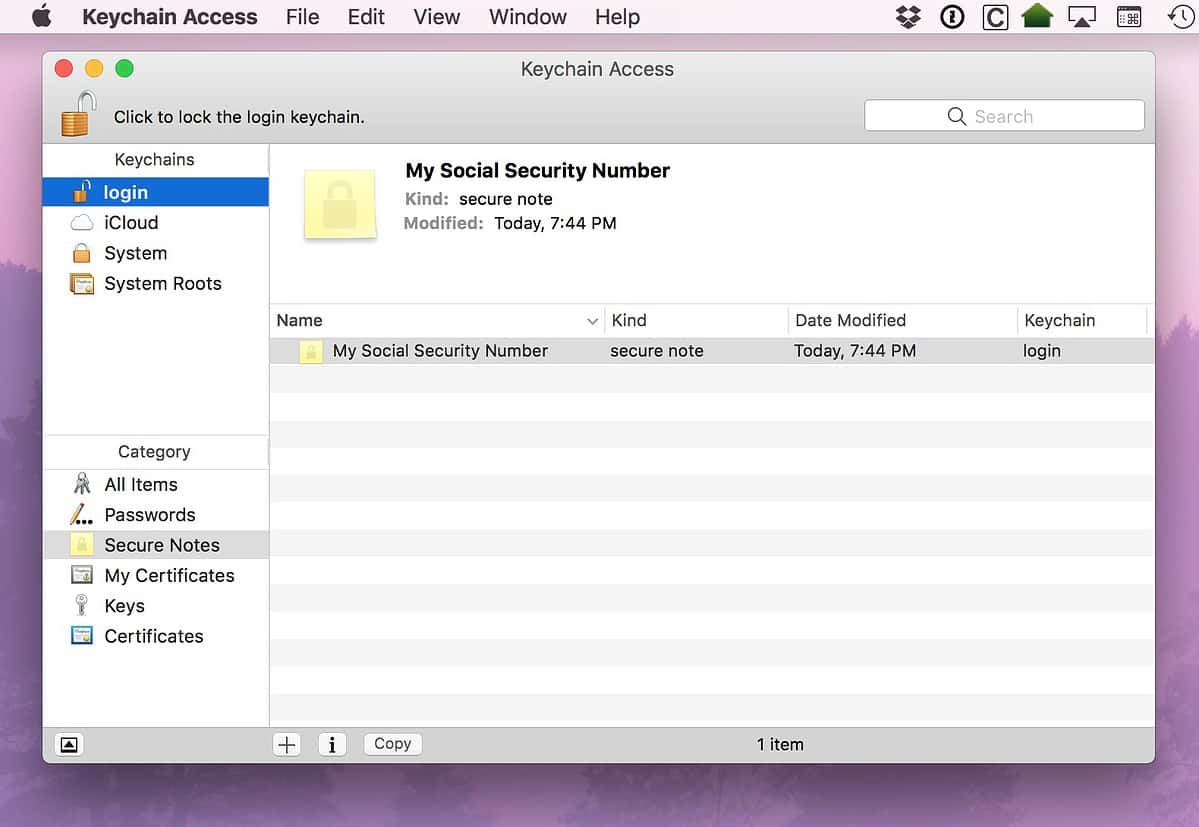Screen dimensions: 1199x827
Task: Open info for the selected item
Action: tap(332, 744)
